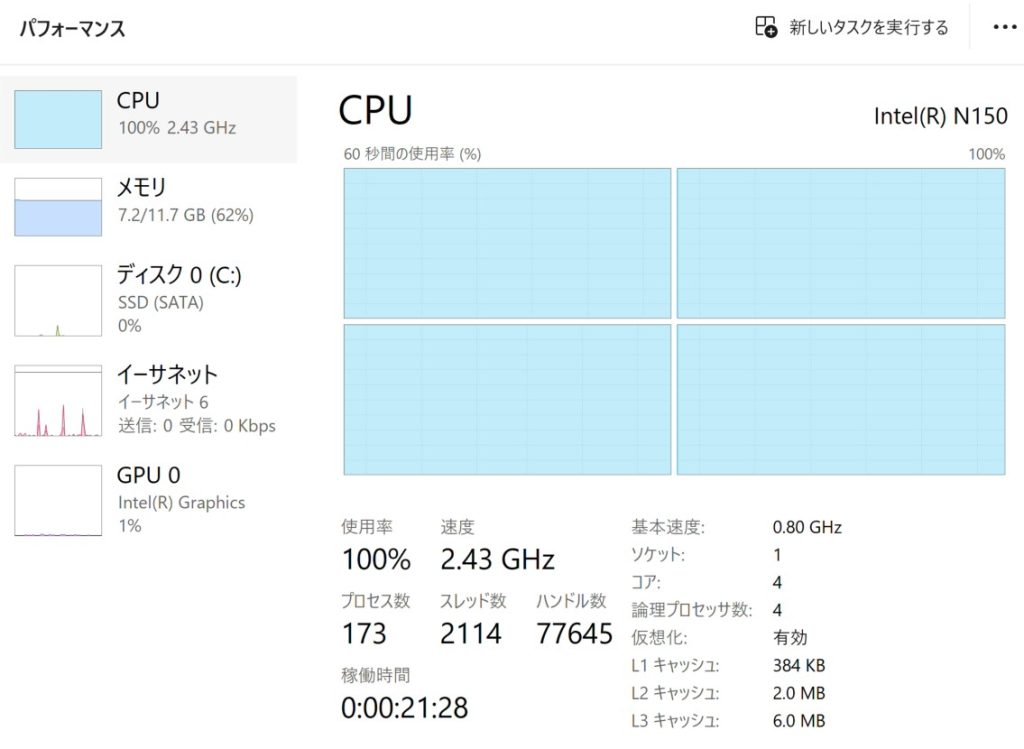Image resolution: width=1024 pixels, height=749 pixels.
Task: Click the run new task icon
Action: [766, 27]
